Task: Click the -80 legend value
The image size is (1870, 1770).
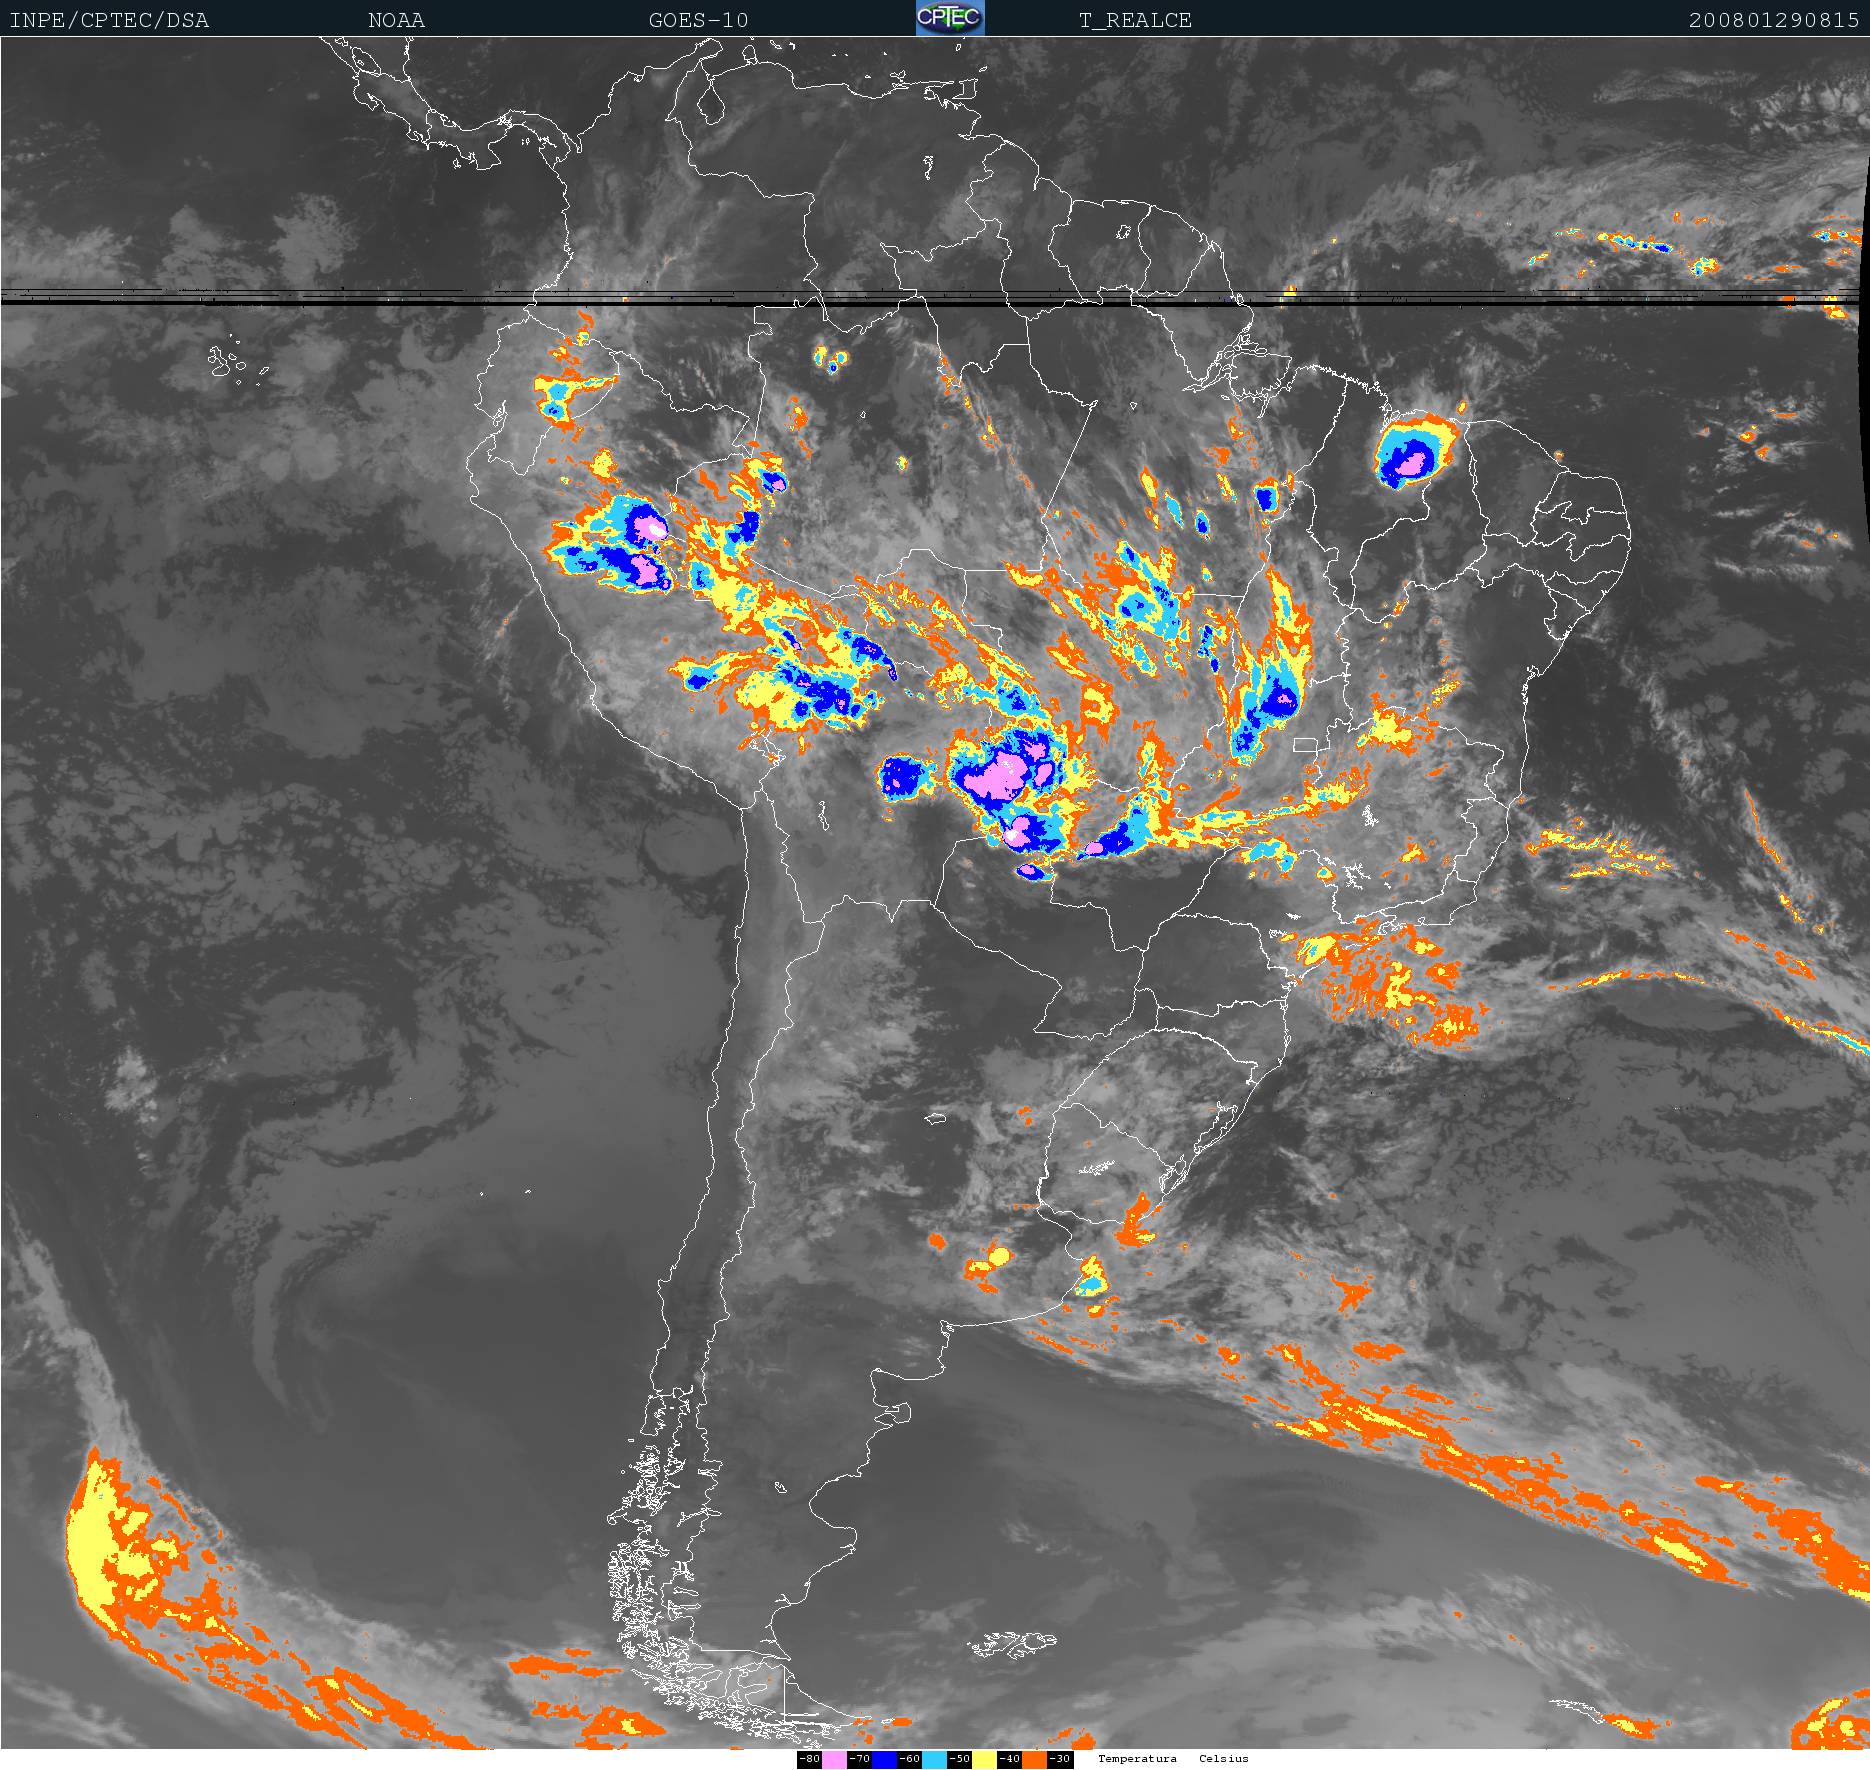Action: click(x=809, y=1759)
